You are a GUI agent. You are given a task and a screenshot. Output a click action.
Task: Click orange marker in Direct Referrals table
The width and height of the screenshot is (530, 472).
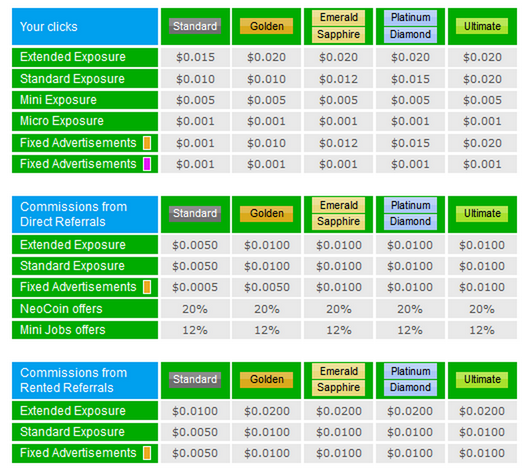click(147, 287)
